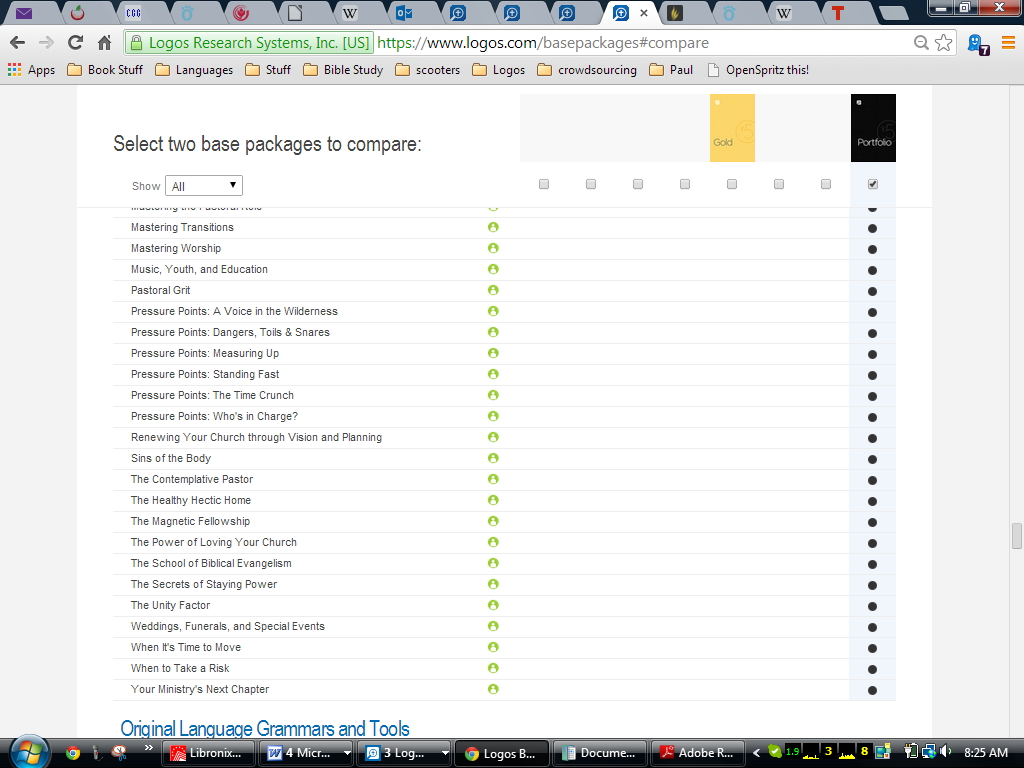Screen dimensions: 1024x768
Task: Check the fourth base package checkbox
Action: [685, 184]
